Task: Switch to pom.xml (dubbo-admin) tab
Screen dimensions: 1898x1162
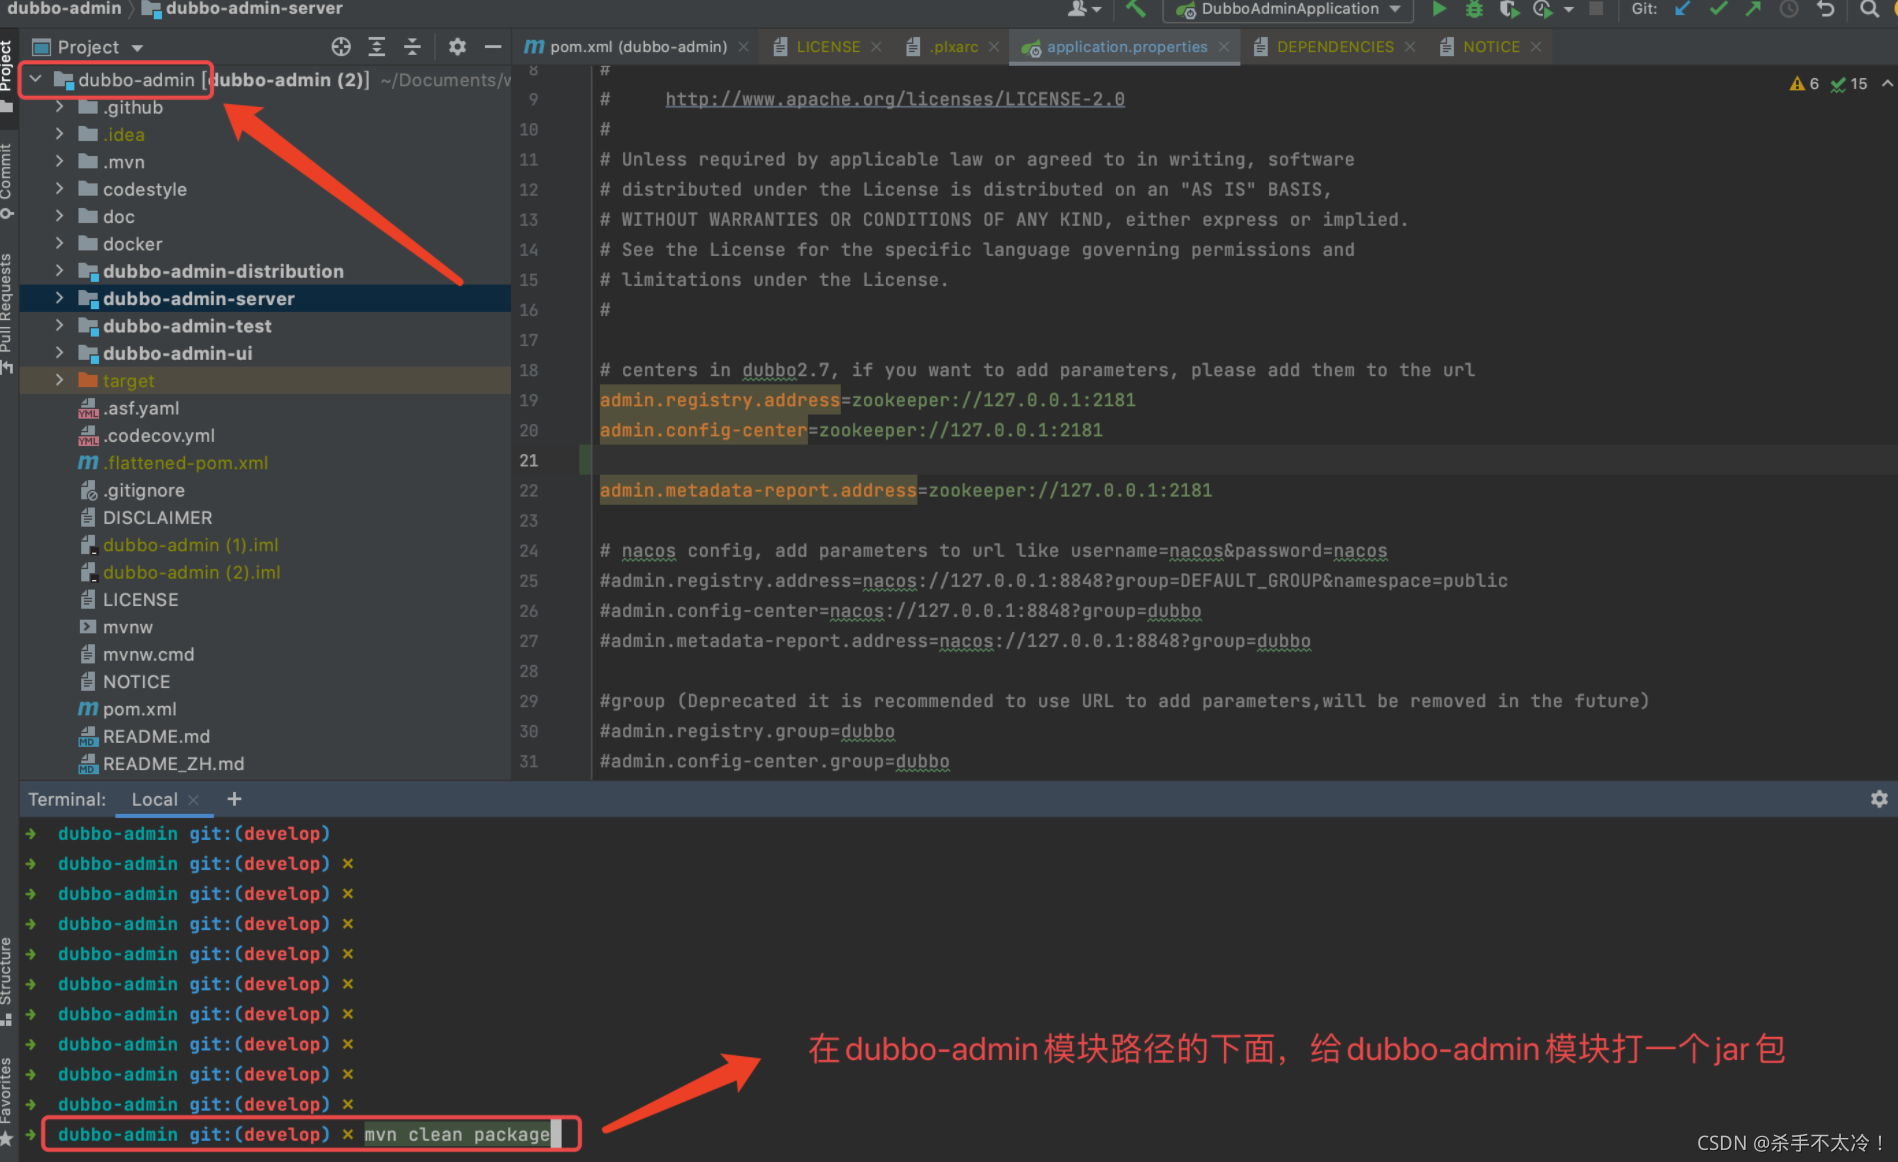Action: (x=637, y=47)
